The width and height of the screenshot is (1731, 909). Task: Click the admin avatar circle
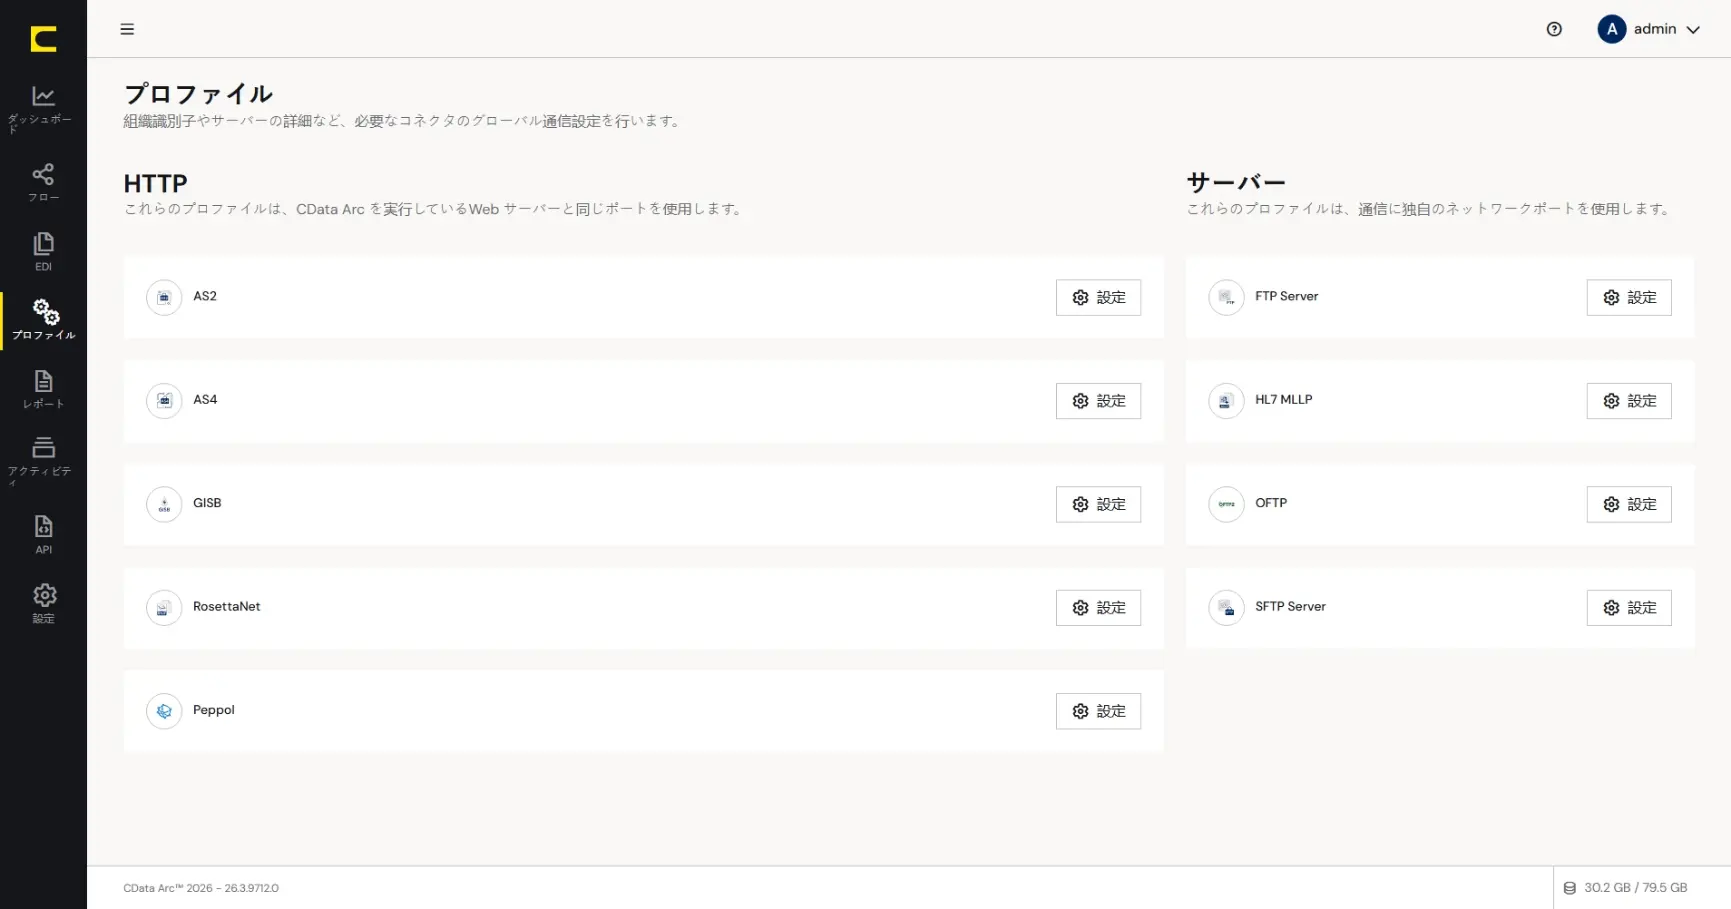click(x=1611, y=29)
